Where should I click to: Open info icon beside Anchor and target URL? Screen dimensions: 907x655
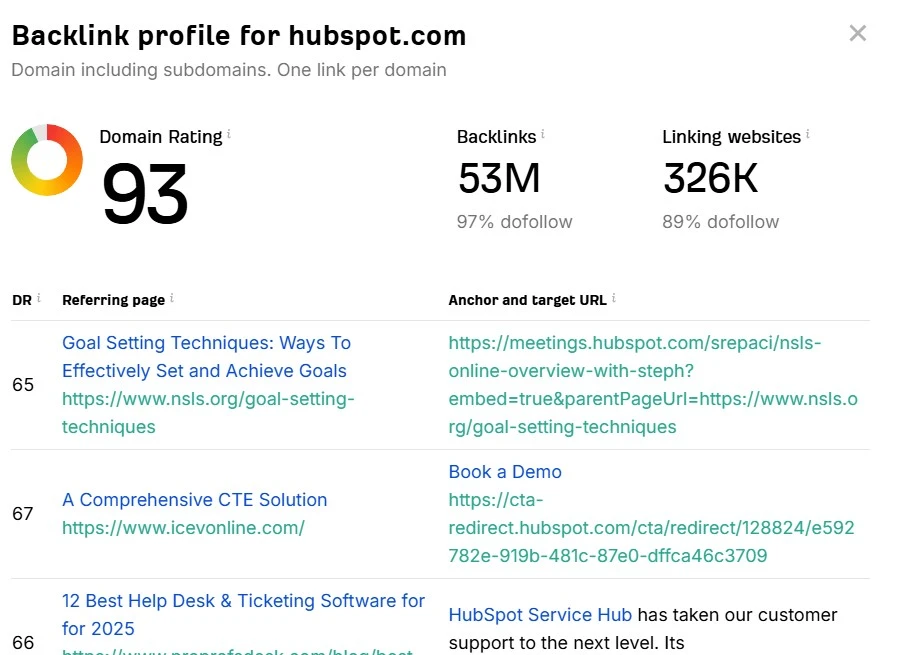613,298
